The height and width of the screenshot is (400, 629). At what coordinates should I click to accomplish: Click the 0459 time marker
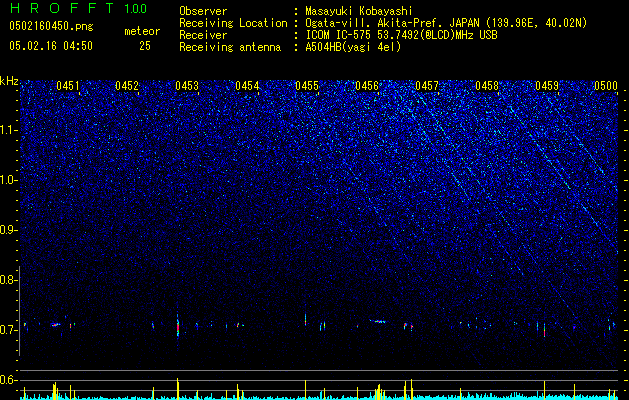[547, 86]
